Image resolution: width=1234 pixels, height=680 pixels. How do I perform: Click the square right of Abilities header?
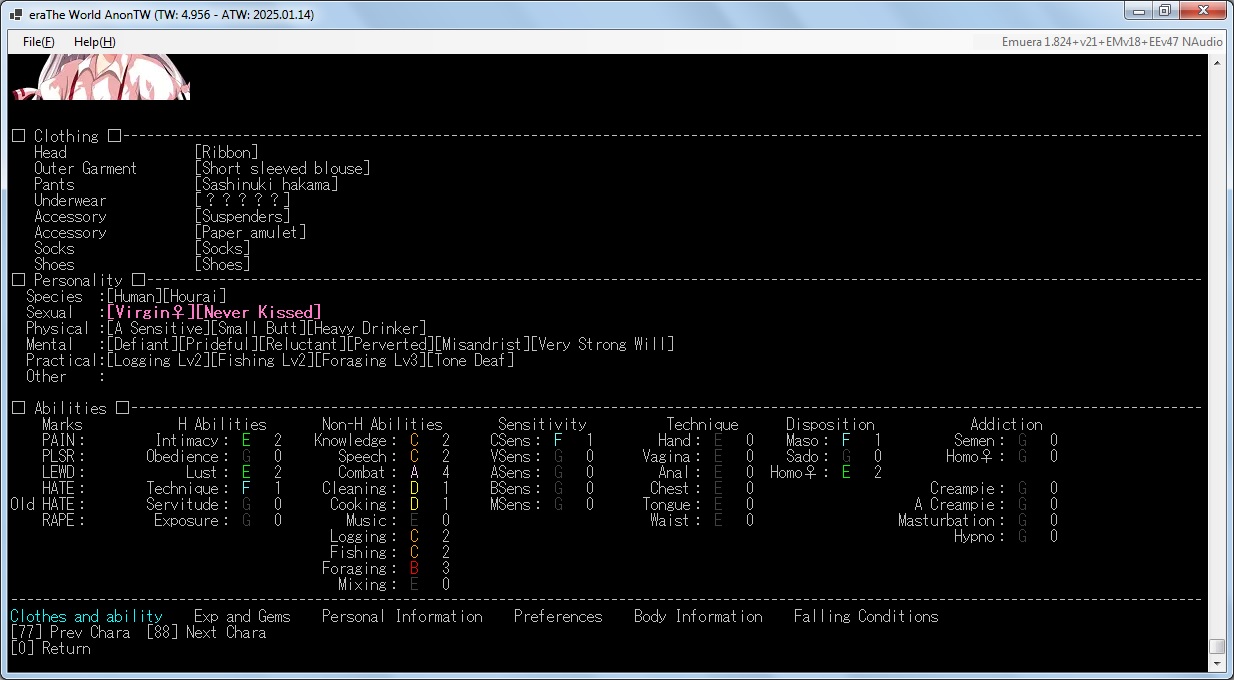pyautogui.click(x=122, y=408)
